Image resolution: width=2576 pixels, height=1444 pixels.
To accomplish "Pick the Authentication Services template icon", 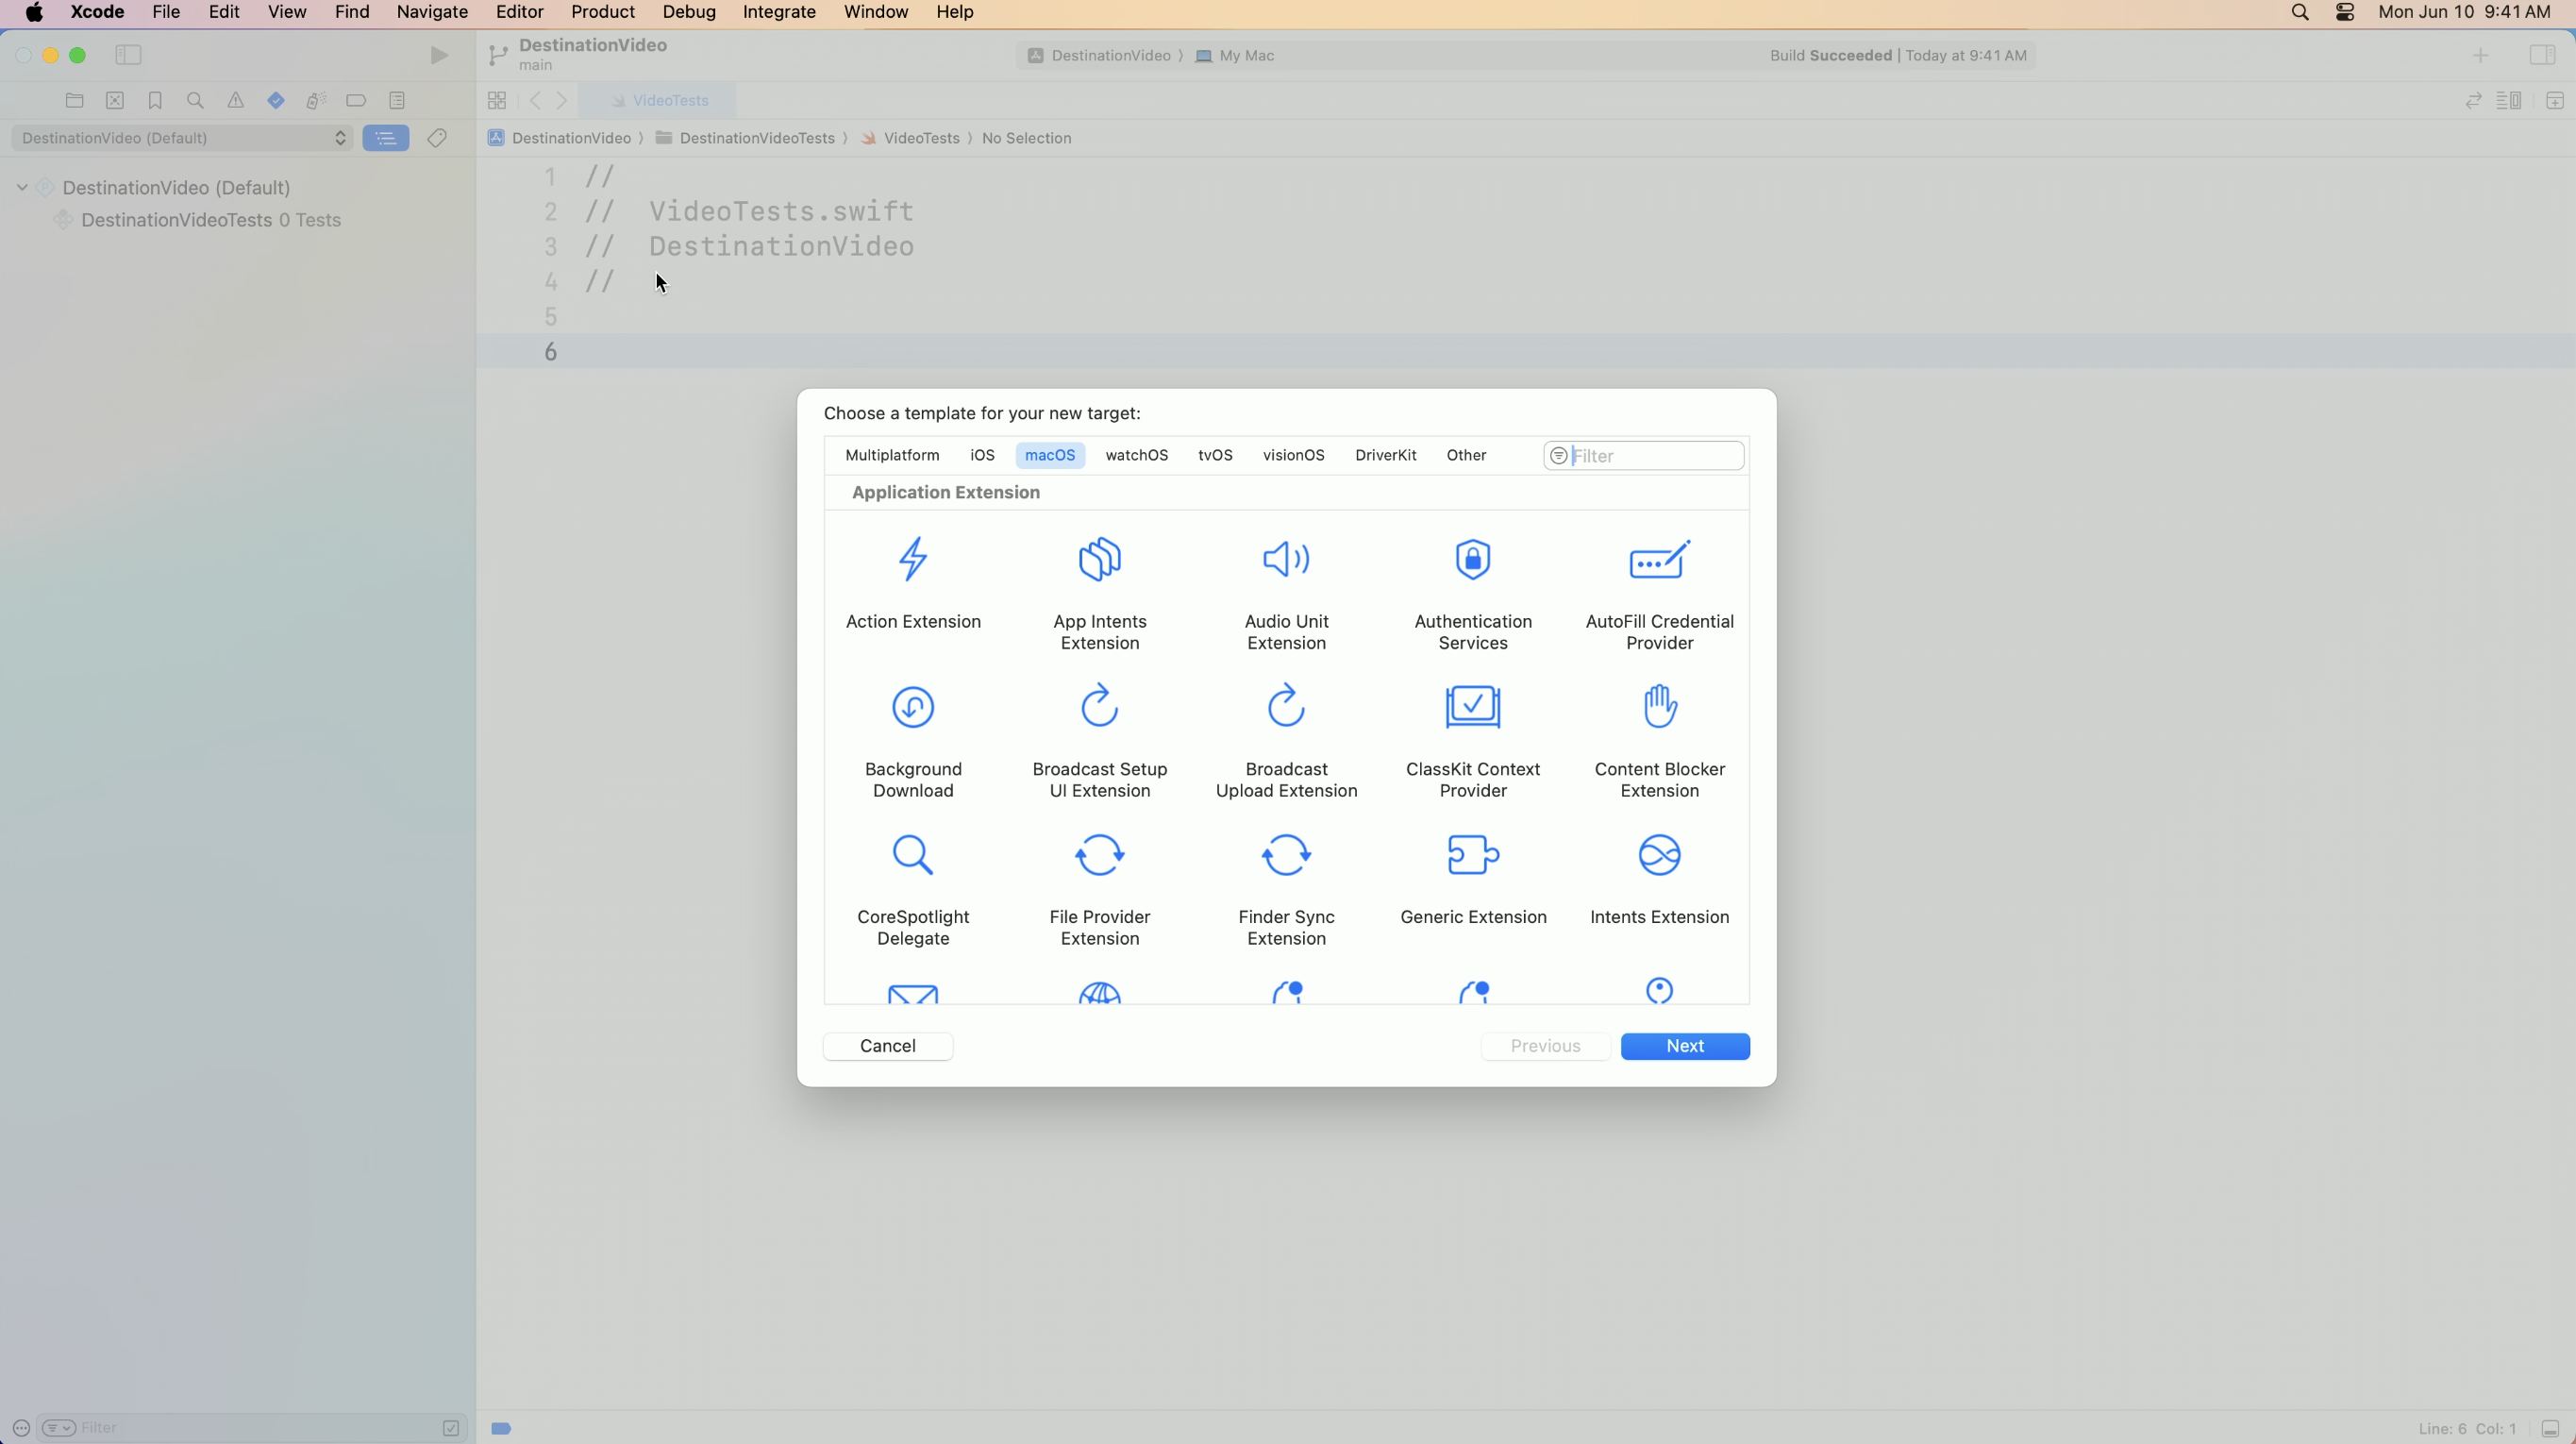I will (1472, 559).
